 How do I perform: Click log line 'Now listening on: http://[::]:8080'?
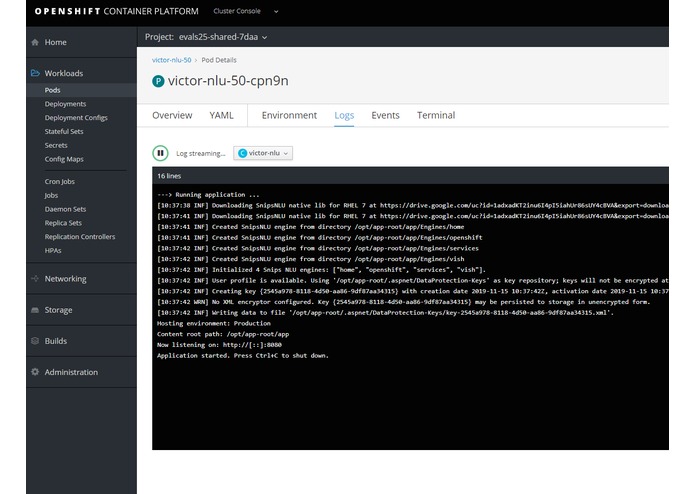point(219,345)
